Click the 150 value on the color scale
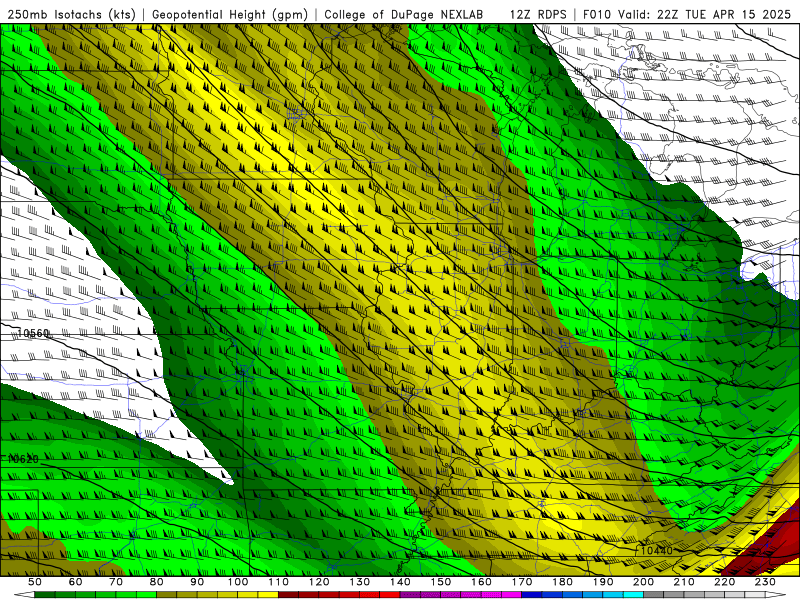 coord(440,582)
